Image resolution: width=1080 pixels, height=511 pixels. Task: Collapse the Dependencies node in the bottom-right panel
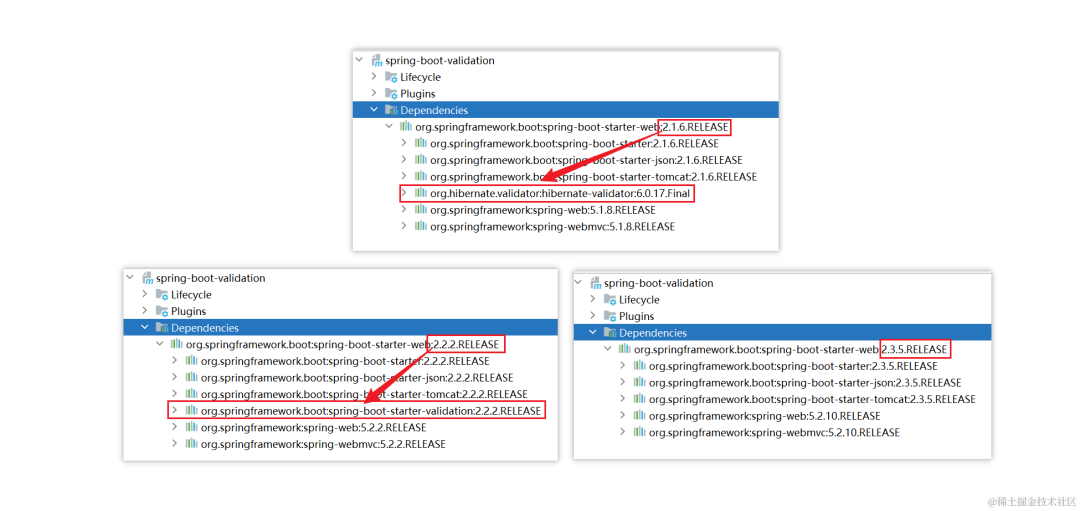point(592,333)
